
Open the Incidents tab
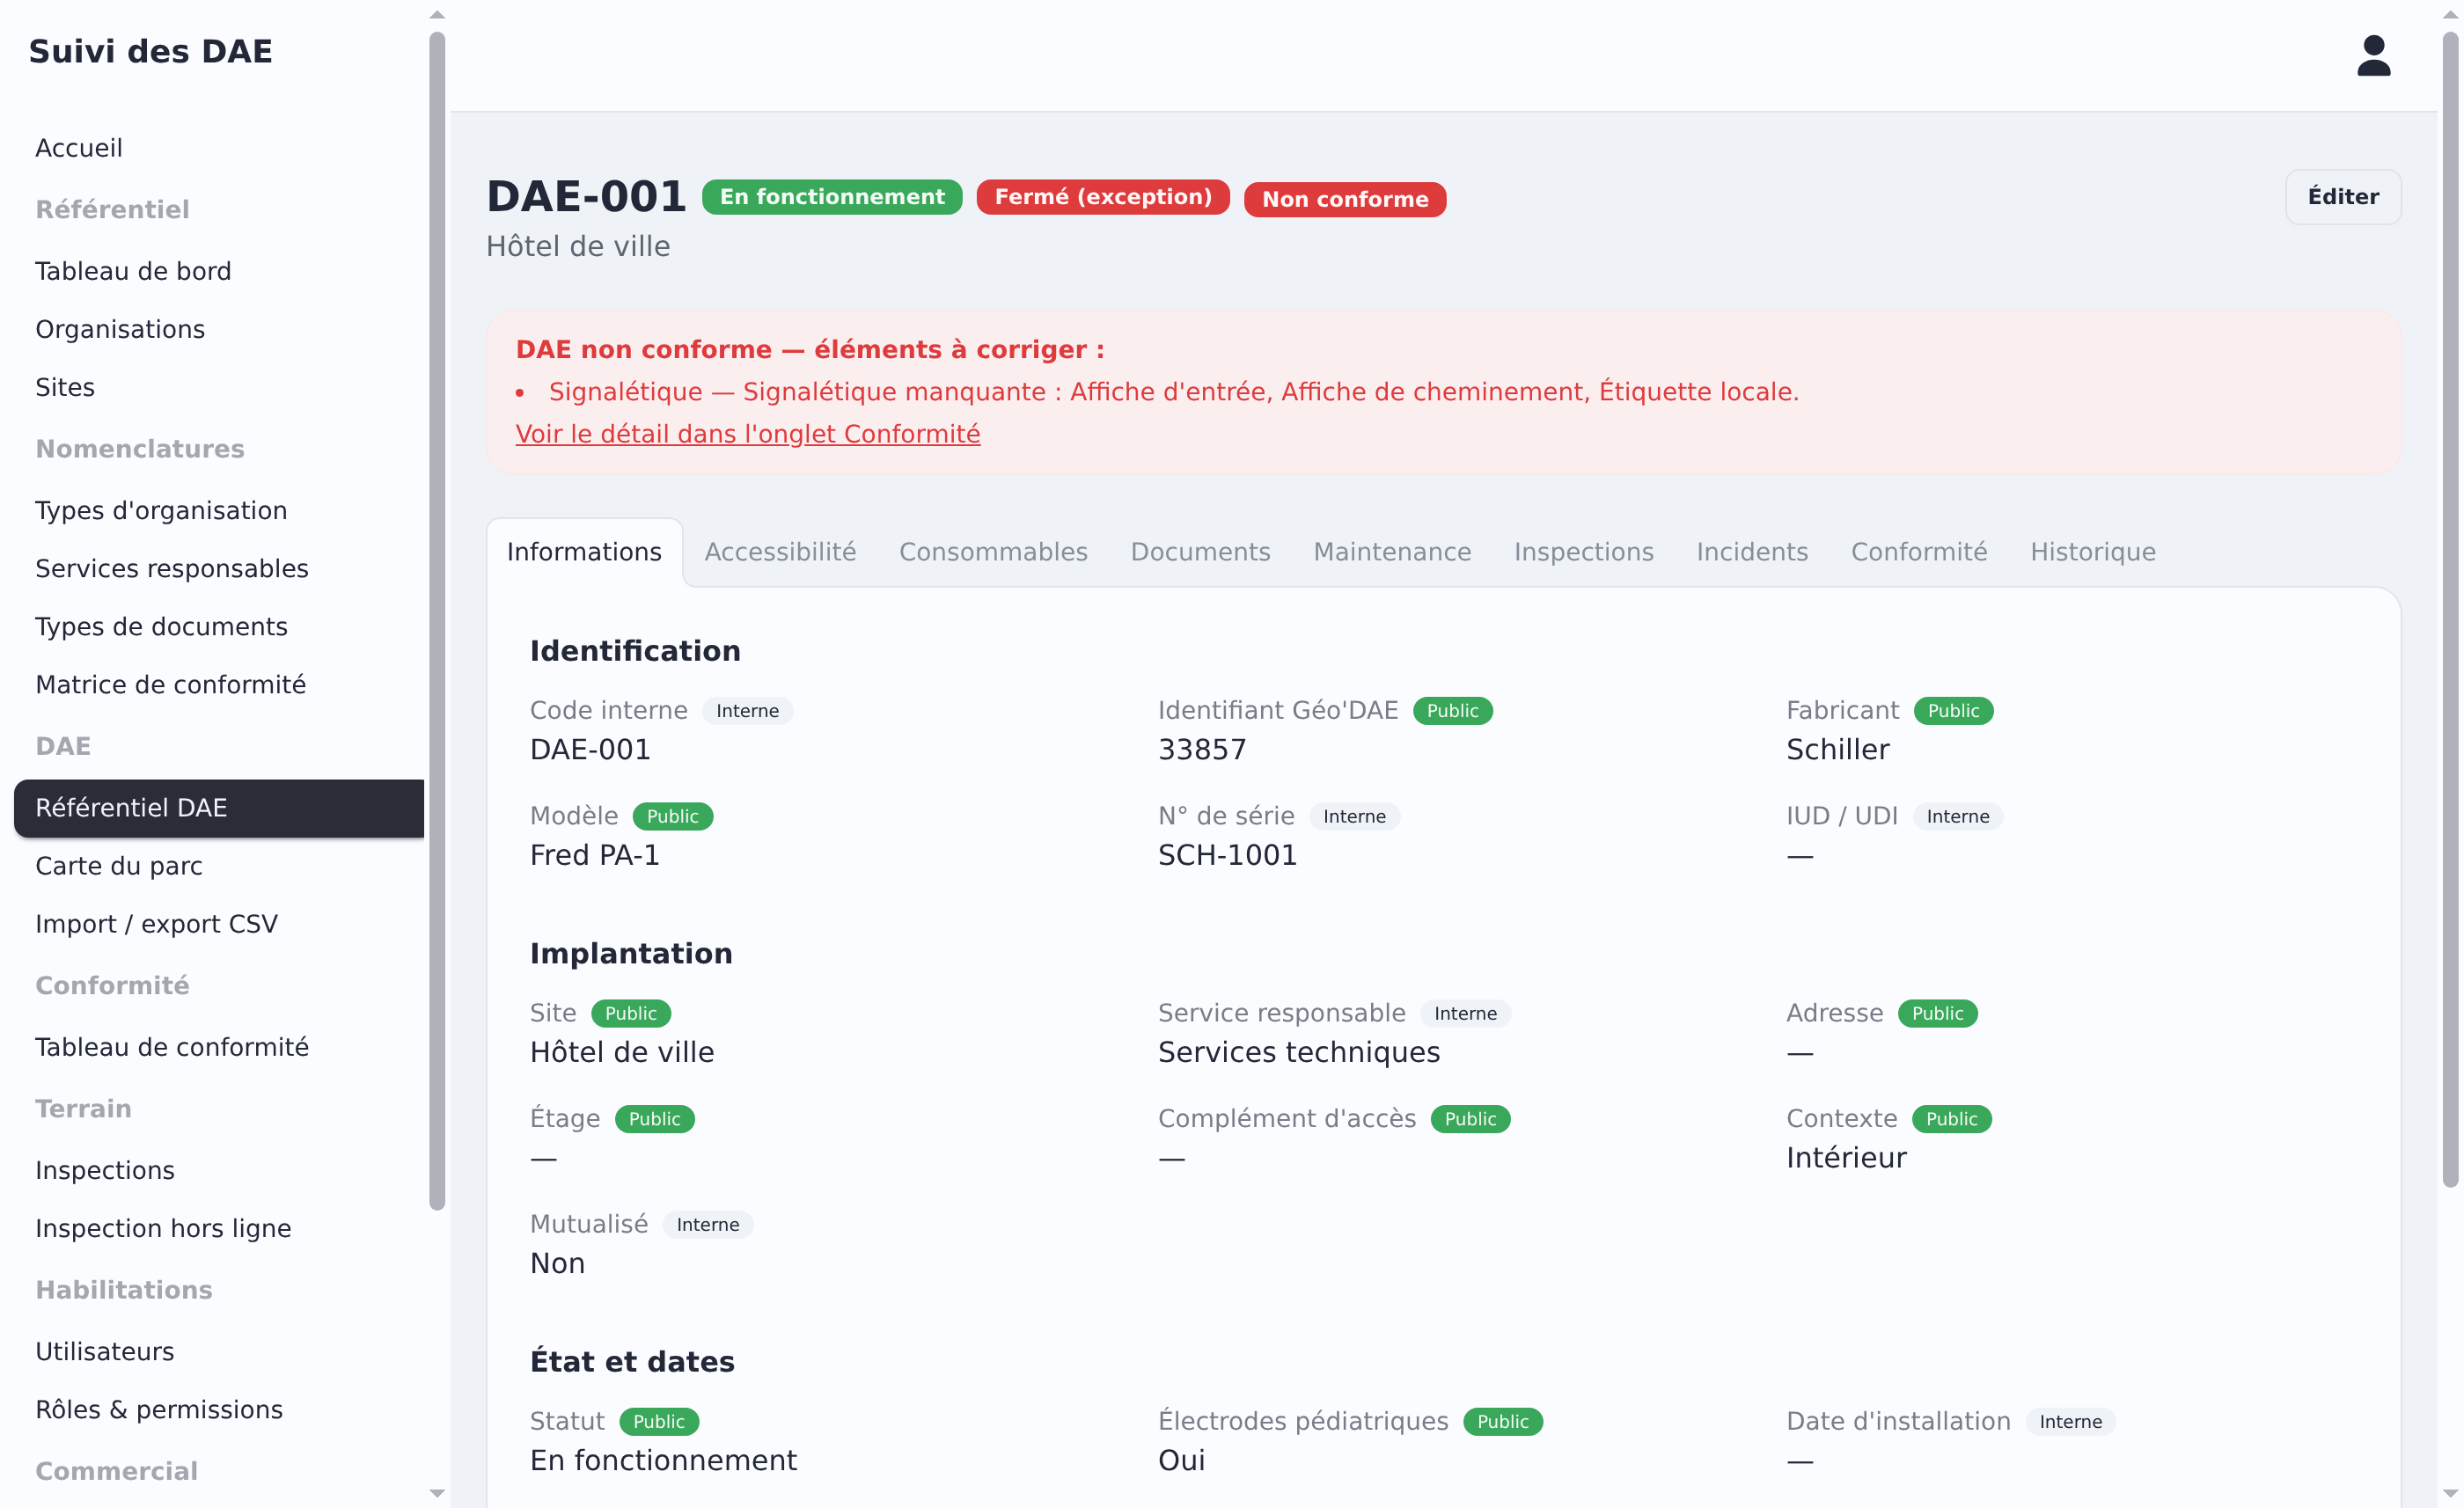tap(1752, 552)
